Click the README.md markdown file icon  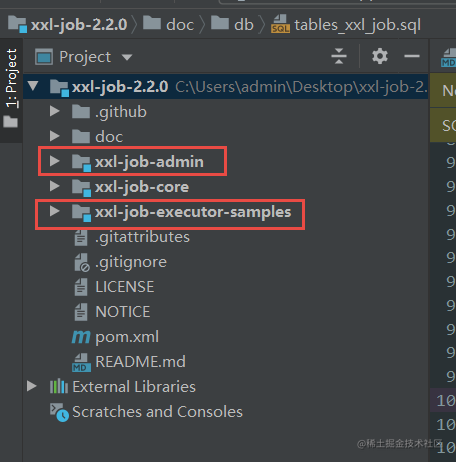[81, 362]
